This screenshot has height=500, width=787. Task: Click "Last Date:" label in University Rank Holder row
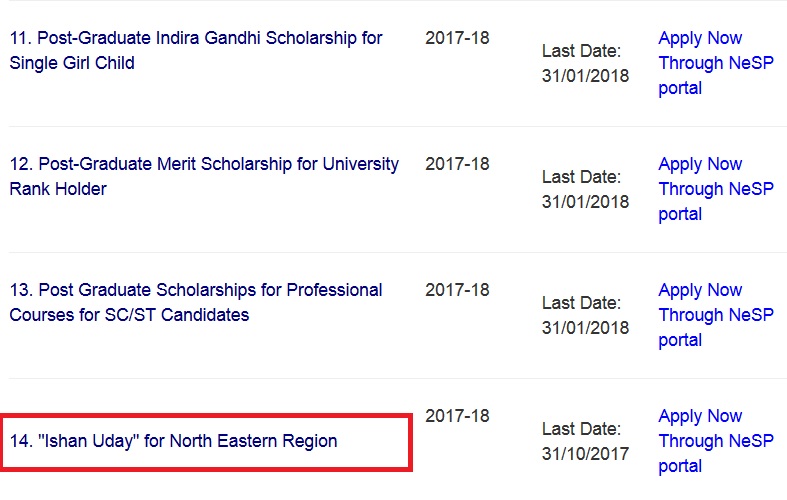click(581, 177)
